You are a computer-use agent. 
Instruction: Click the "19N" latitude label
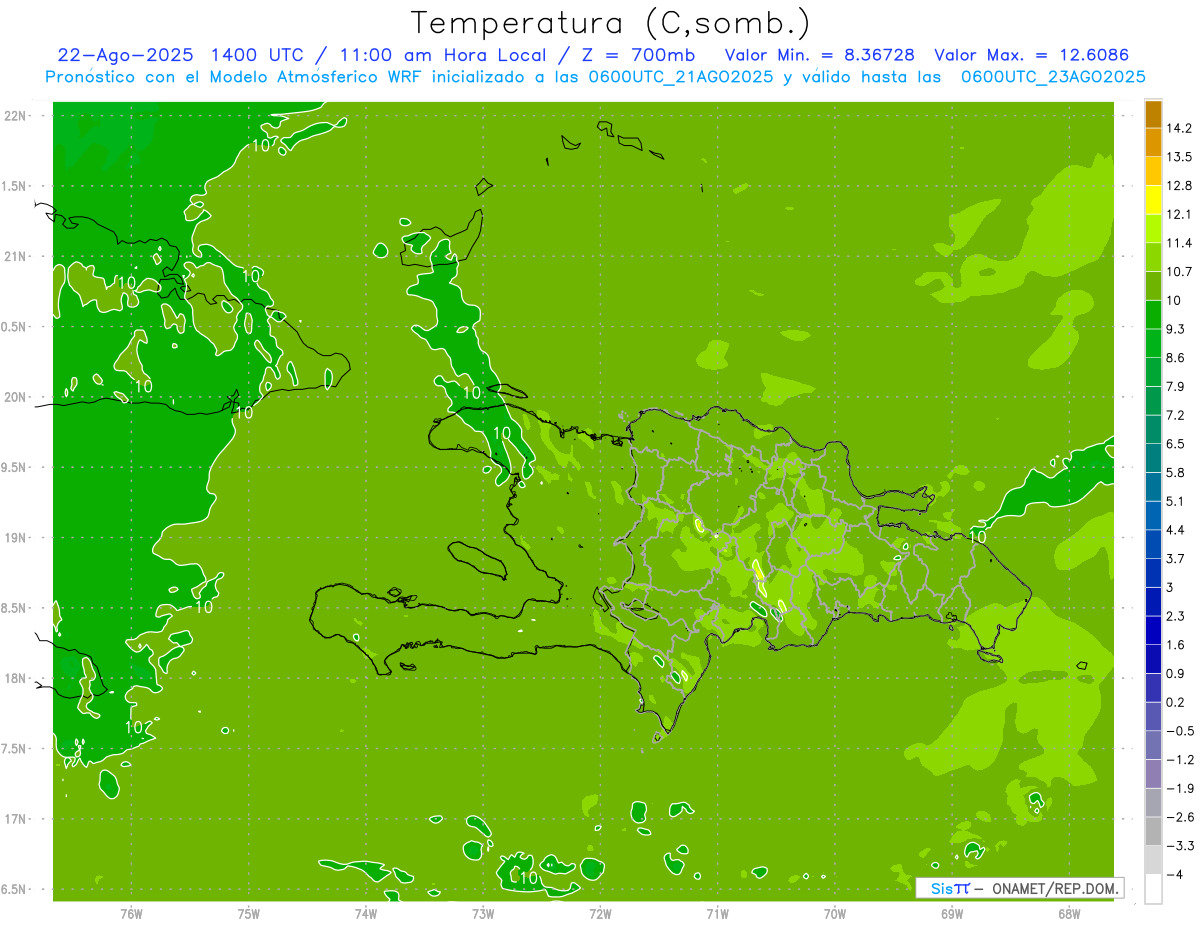coord(13,538)
